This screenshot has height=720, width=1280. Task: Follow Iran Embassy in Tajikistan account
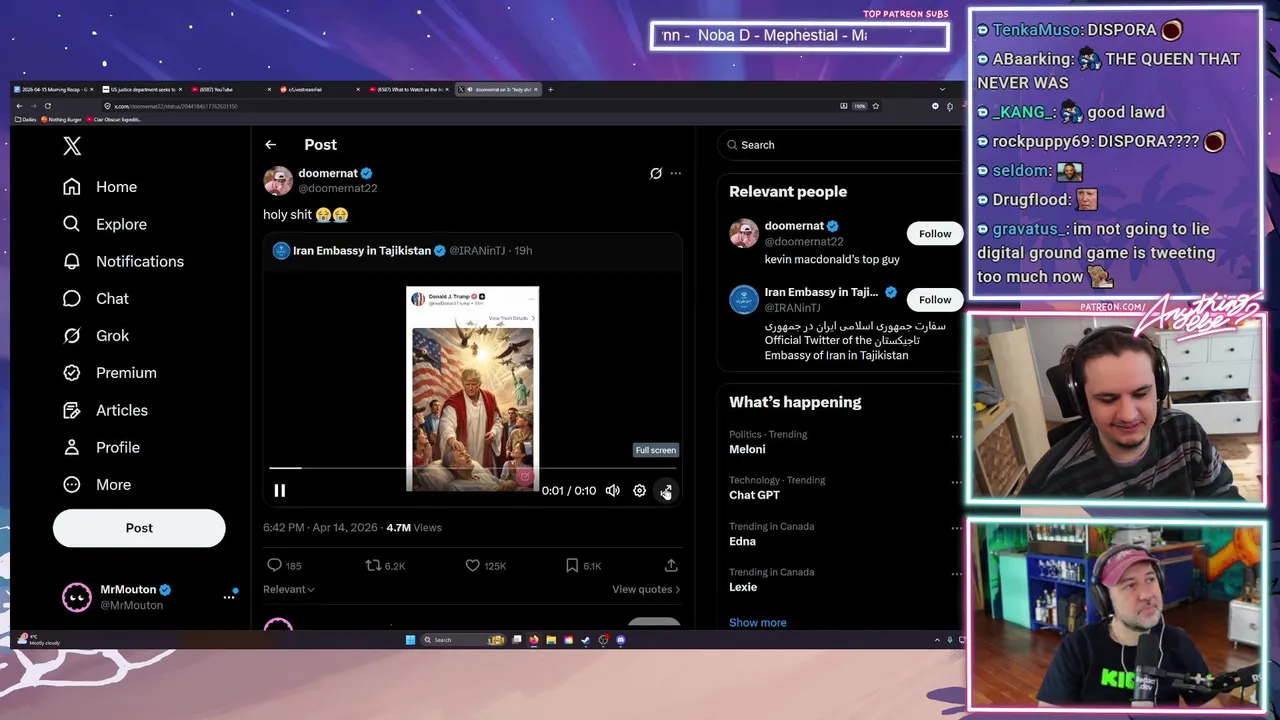(x=935, y=300)
